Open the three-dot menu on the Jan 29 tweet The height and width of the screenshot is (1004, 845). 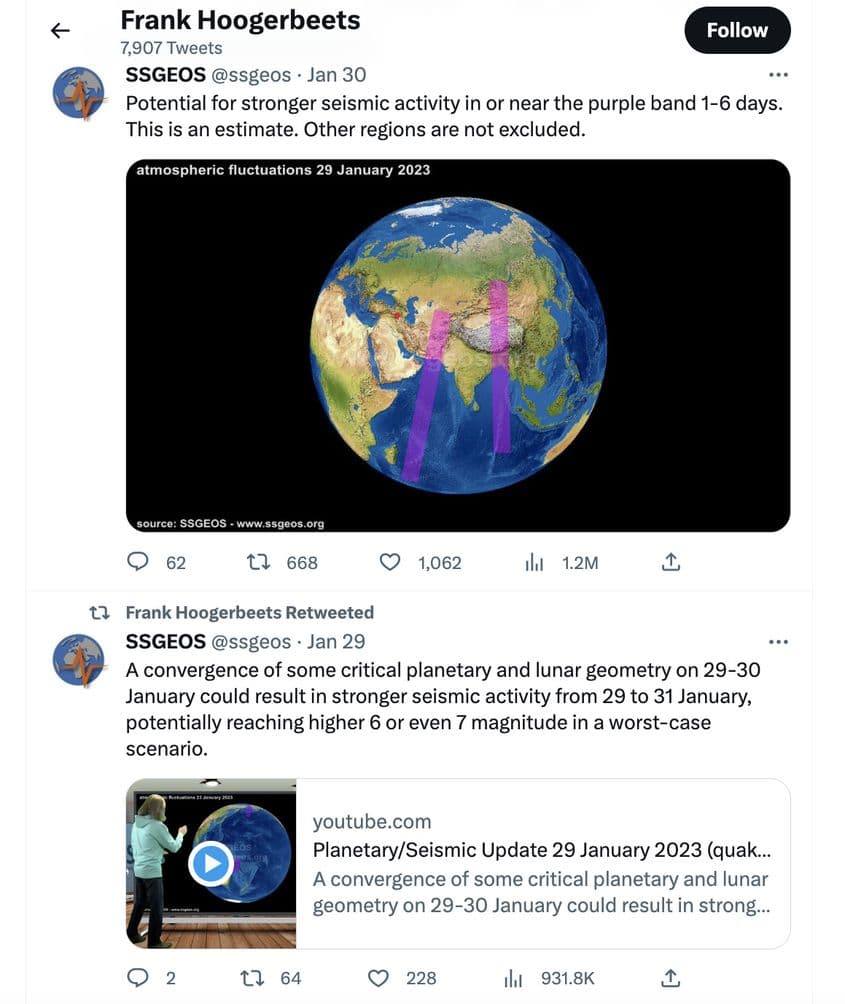[x=778, y=641]
